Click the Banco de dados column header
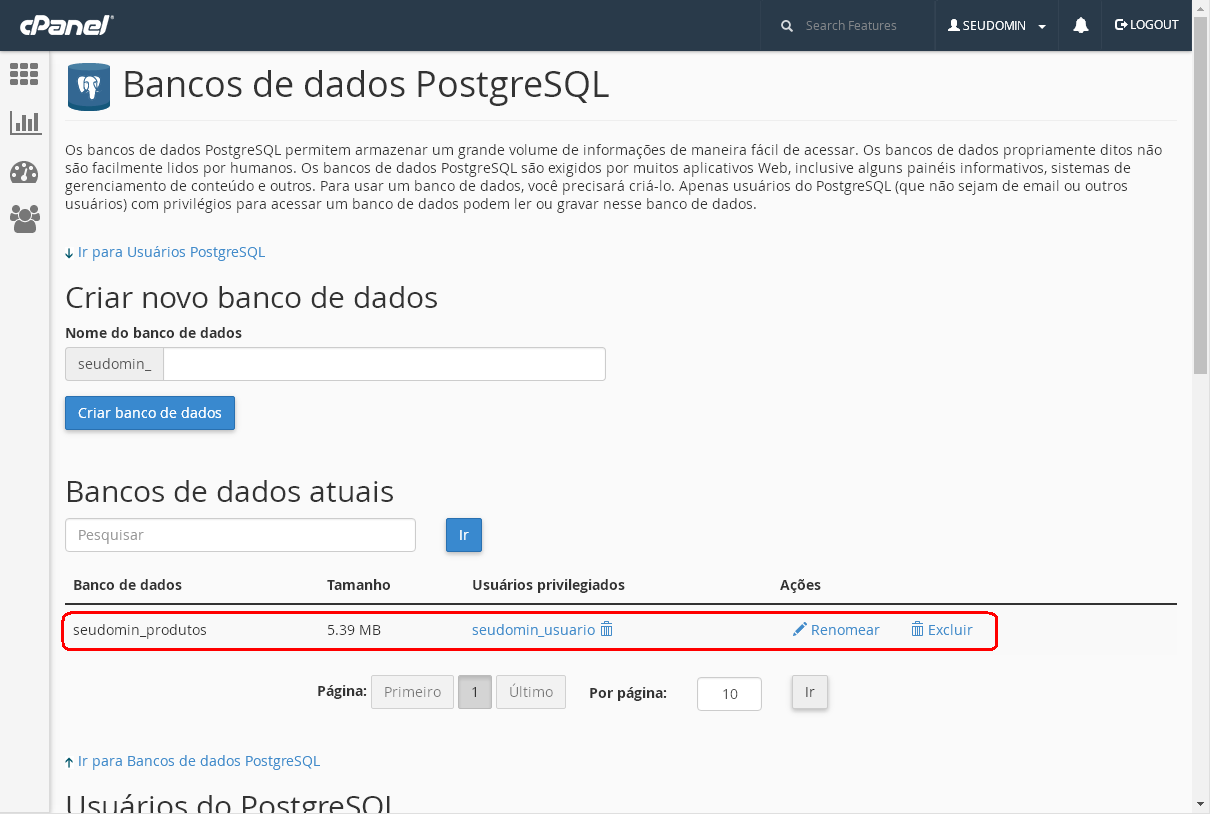The width and height of the screenshot is (1210, 814). tap(128, 585)
